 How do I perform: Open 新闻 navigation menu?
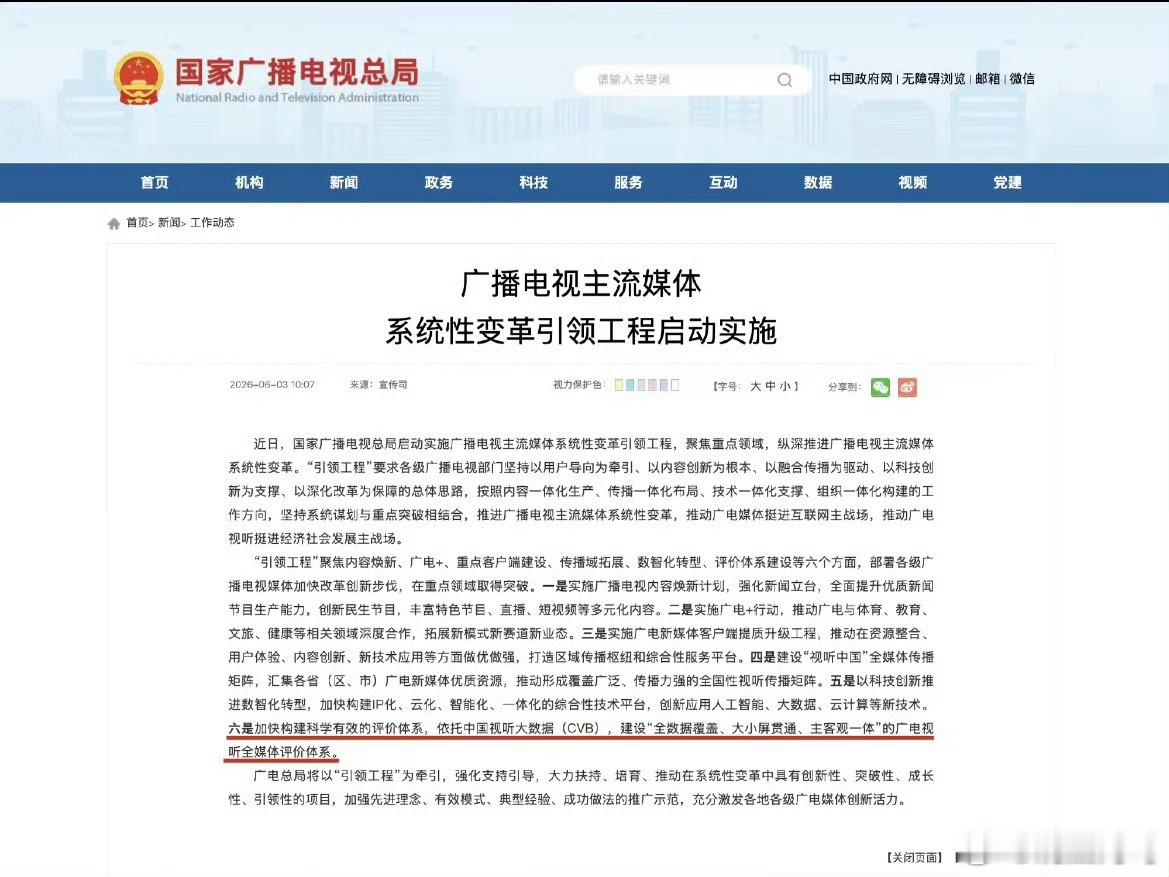point(344,183)
